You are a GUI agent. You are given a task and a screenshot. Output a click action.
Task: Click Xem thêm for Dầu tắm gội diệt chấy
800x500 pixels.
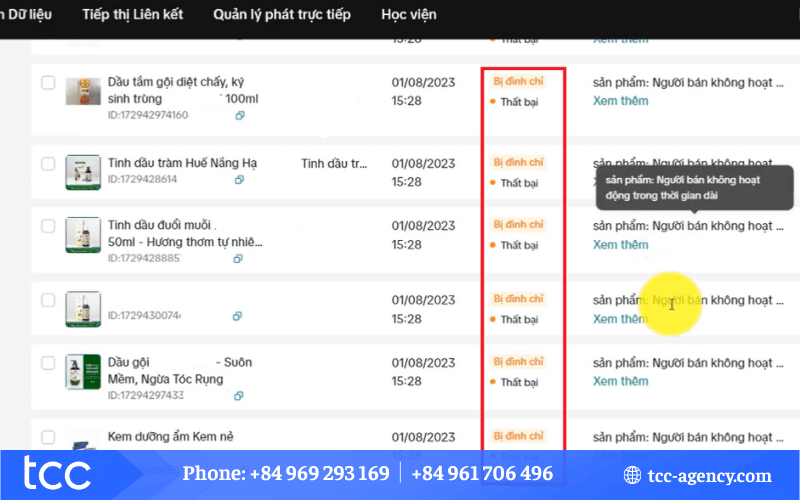[x=620, y=101]
